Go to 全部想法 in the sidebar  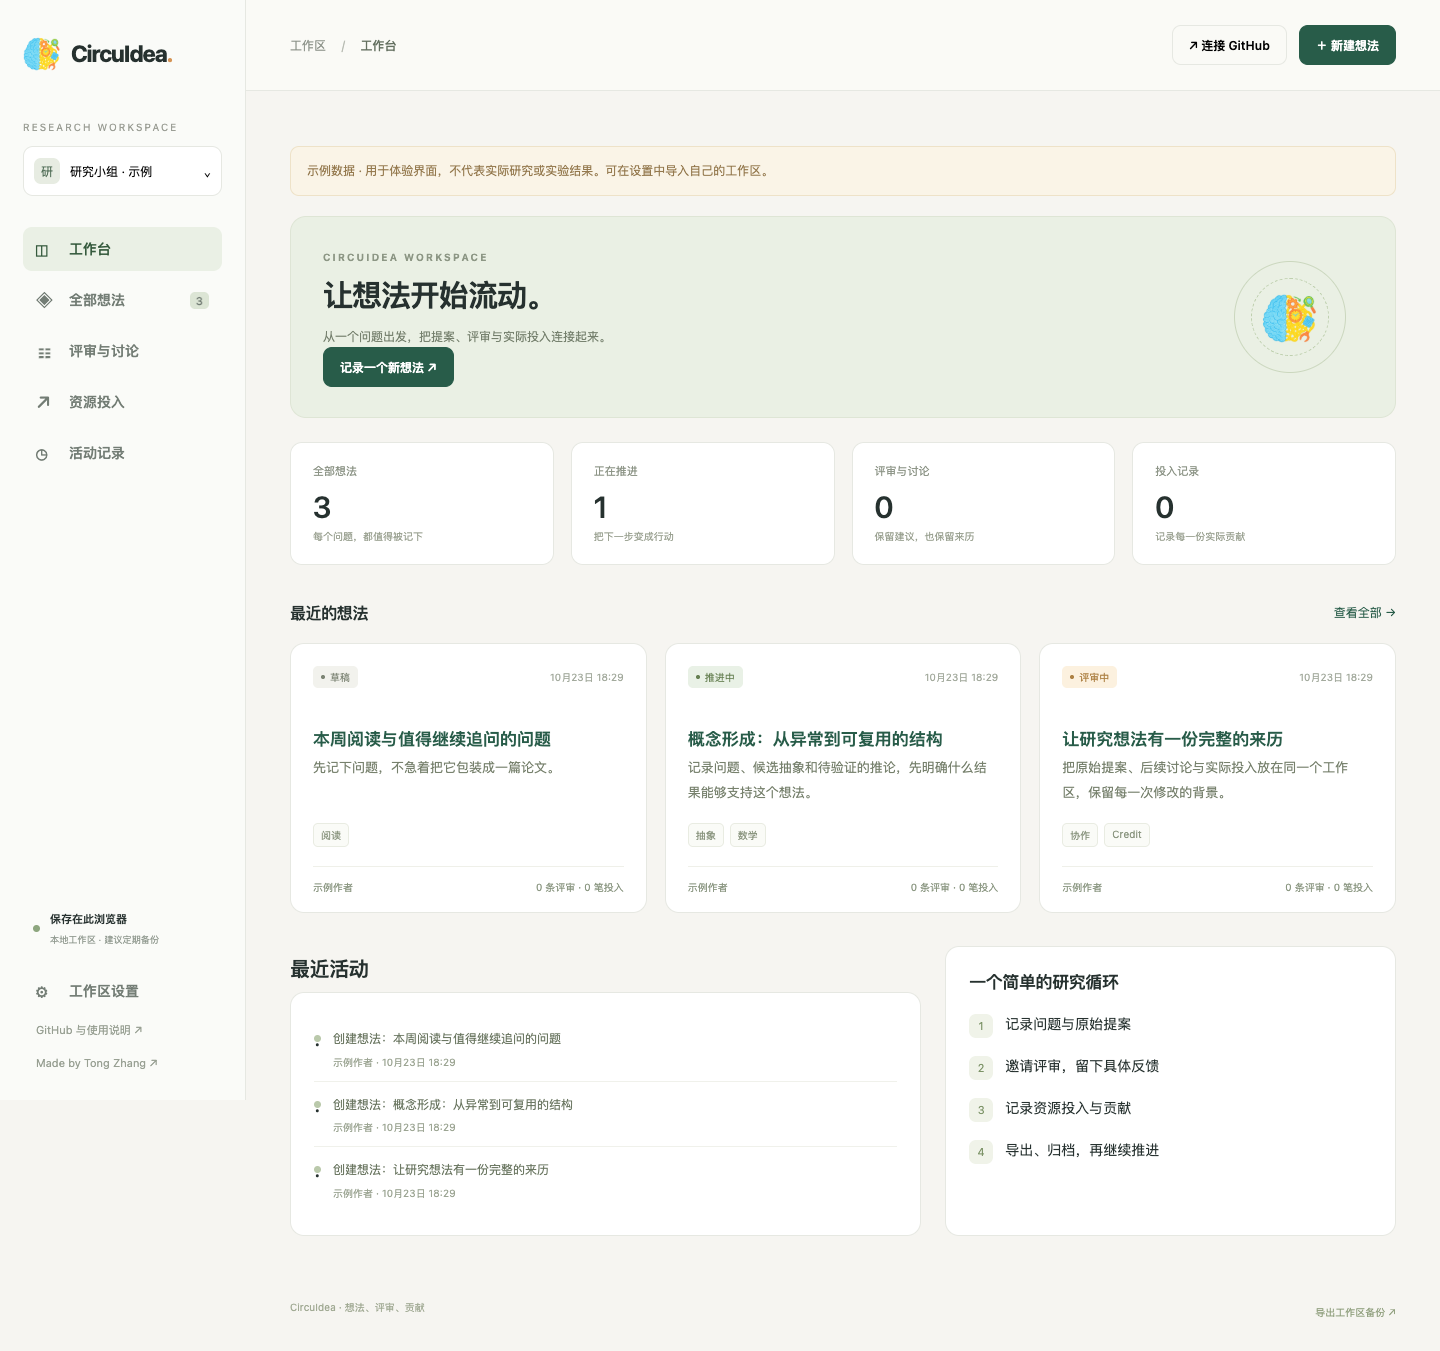(122, 300)
